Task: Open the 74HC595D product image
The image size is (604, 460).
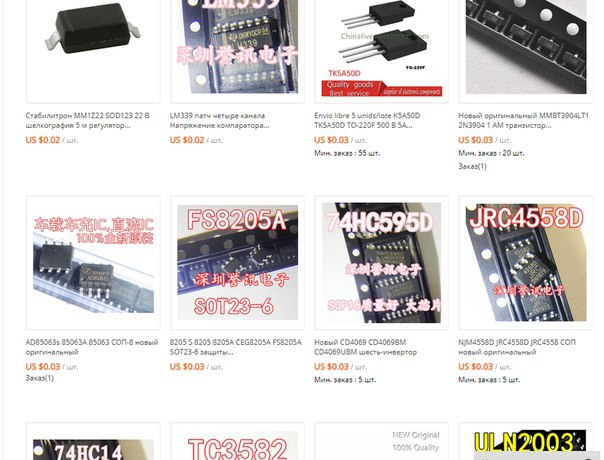Action: tap(381, 263)
